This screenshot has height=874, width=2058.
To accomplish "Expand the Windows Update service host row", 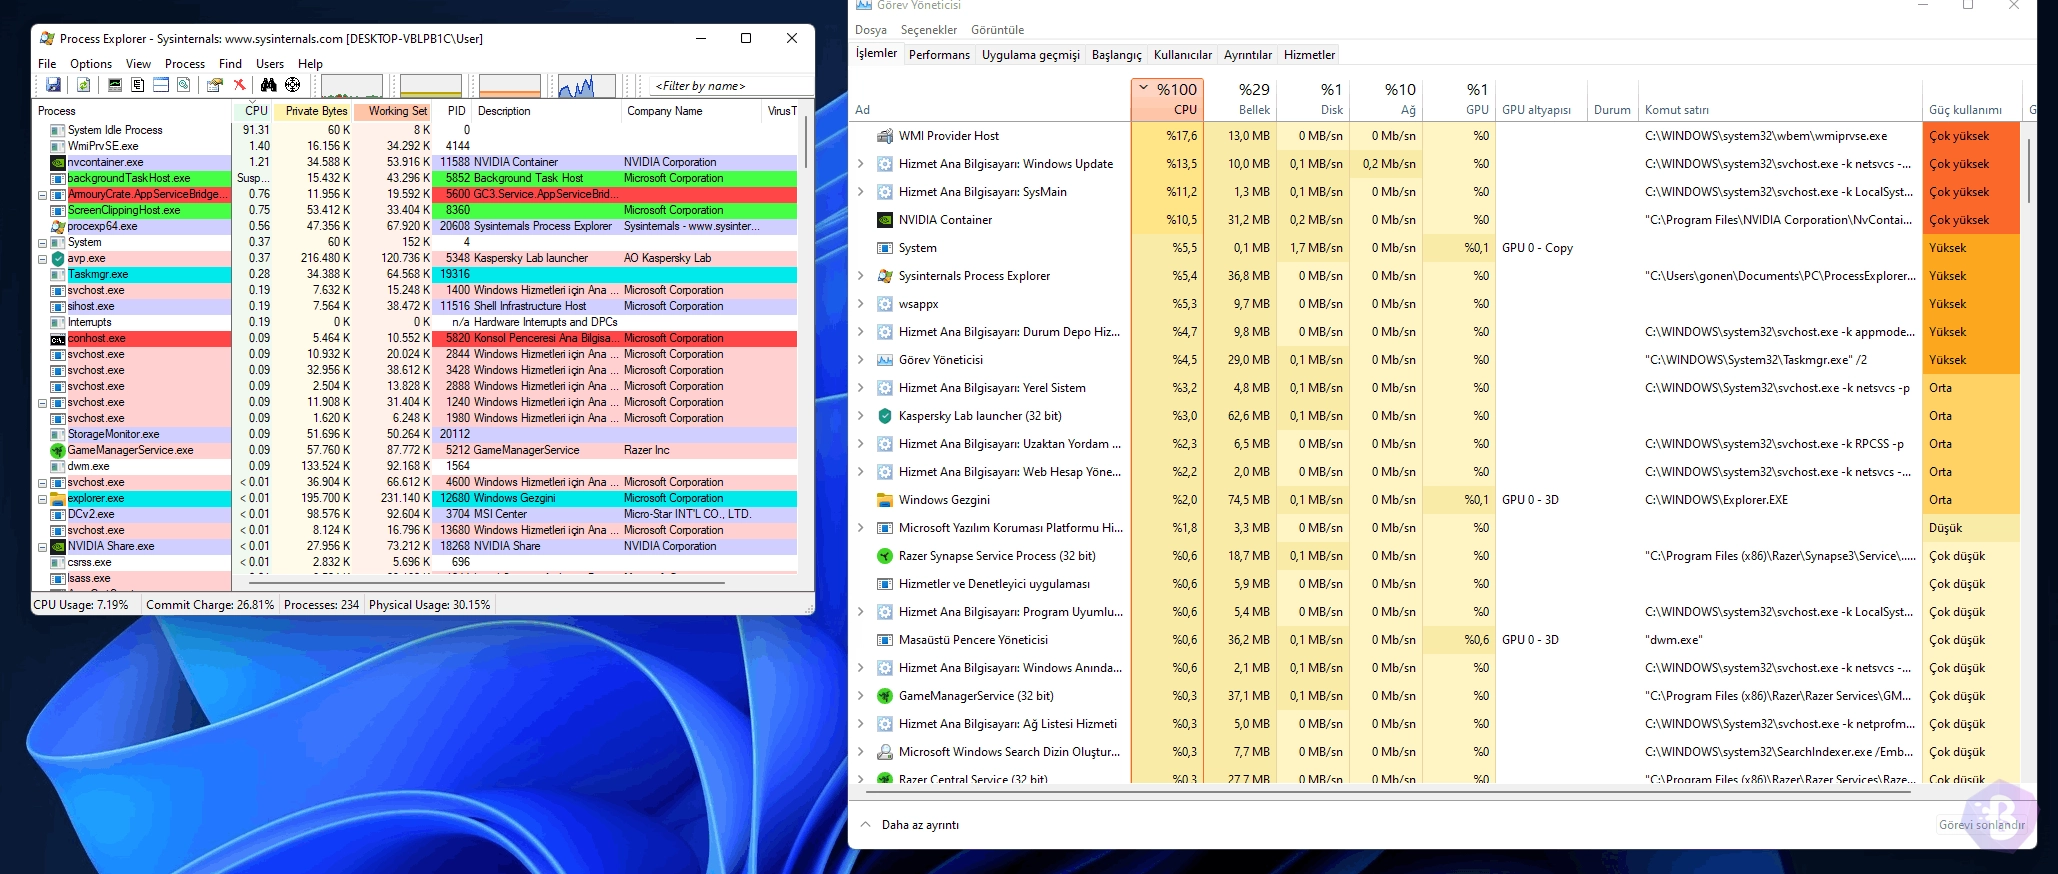I will tap(861, 164).
